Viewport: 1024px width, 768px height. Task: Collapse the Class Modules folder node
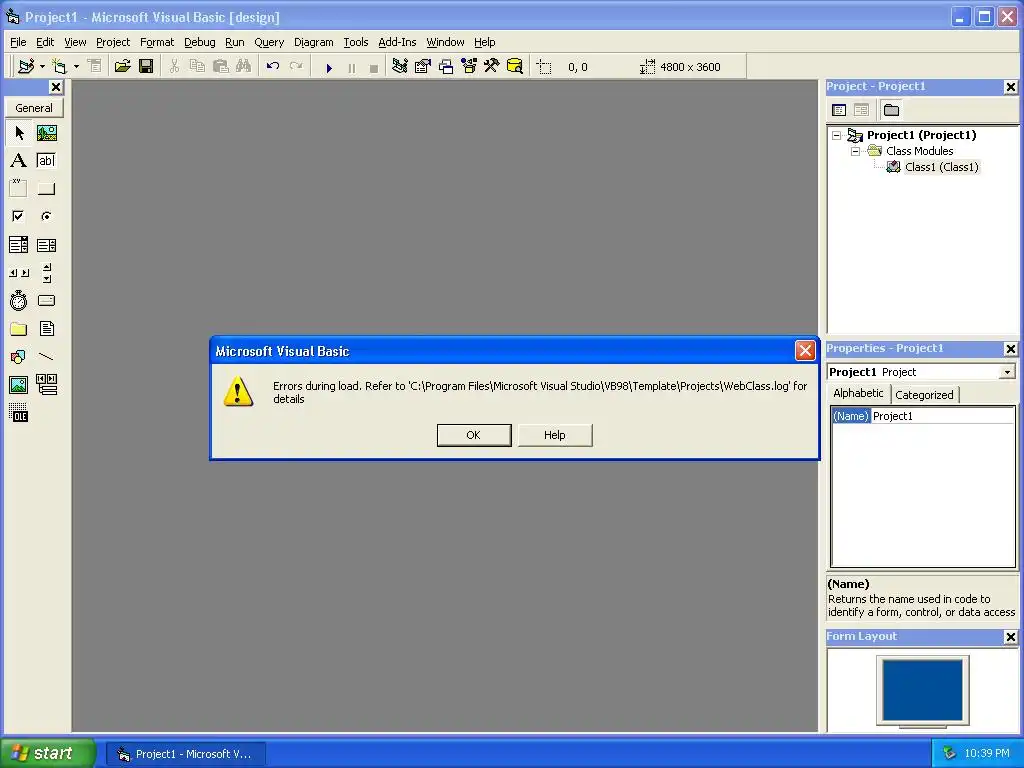855,152
